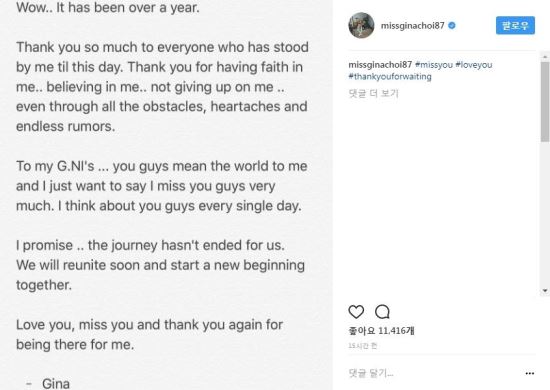The height and width of the screenshot is (390, 550).
Task: Open the missginachoi87 profile picture
Action: pos(361,25)
